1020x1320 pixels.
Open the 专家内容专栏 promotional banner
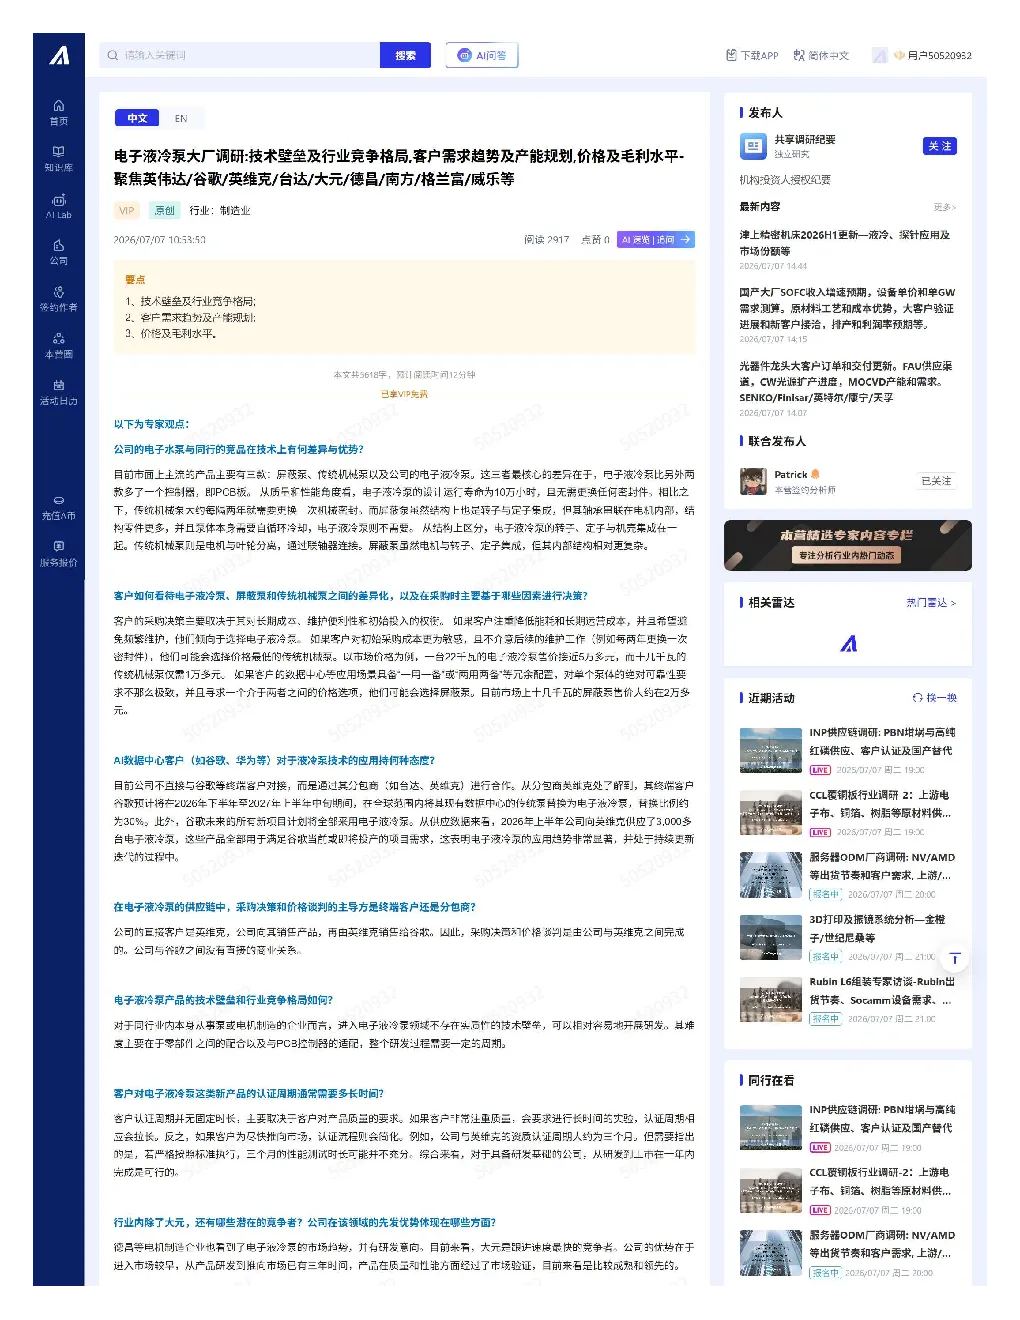pyautogui.click(x=848, y=545)
